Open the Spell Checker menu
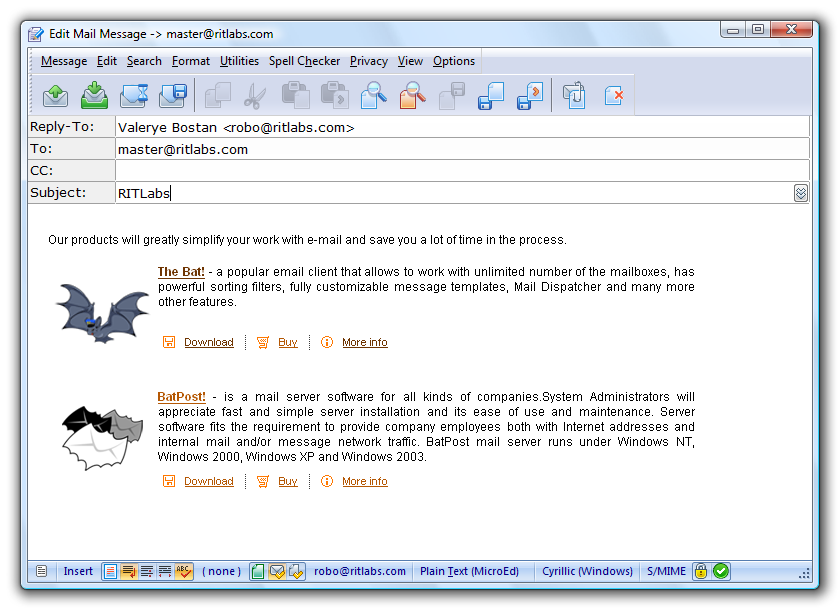This screenshot has width=840, height=610. click(304, 61)
